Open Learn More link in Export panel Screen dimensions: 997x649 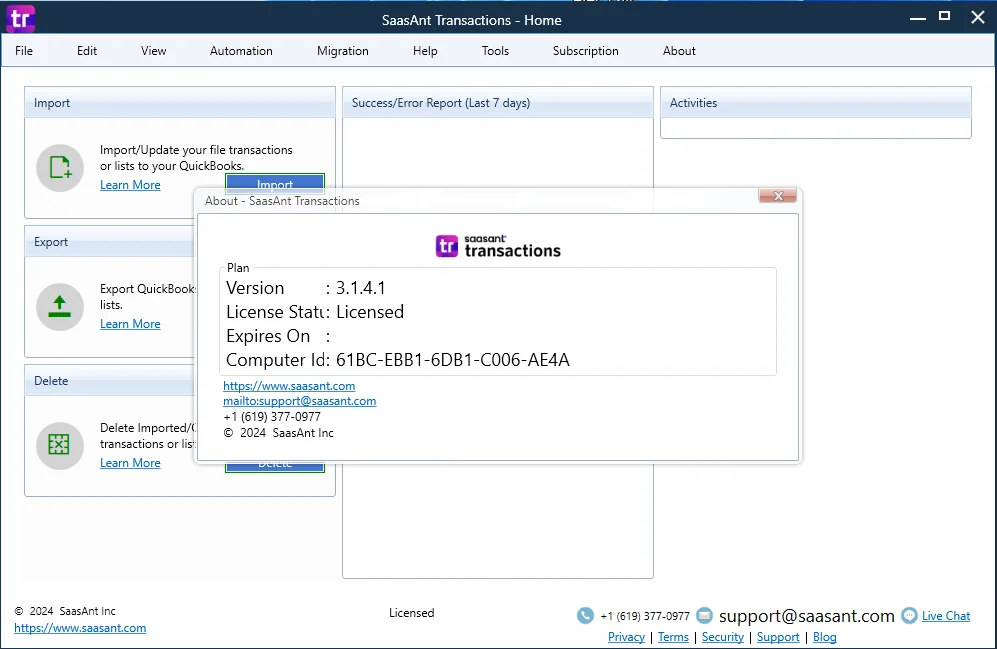(x=130, y=324)
